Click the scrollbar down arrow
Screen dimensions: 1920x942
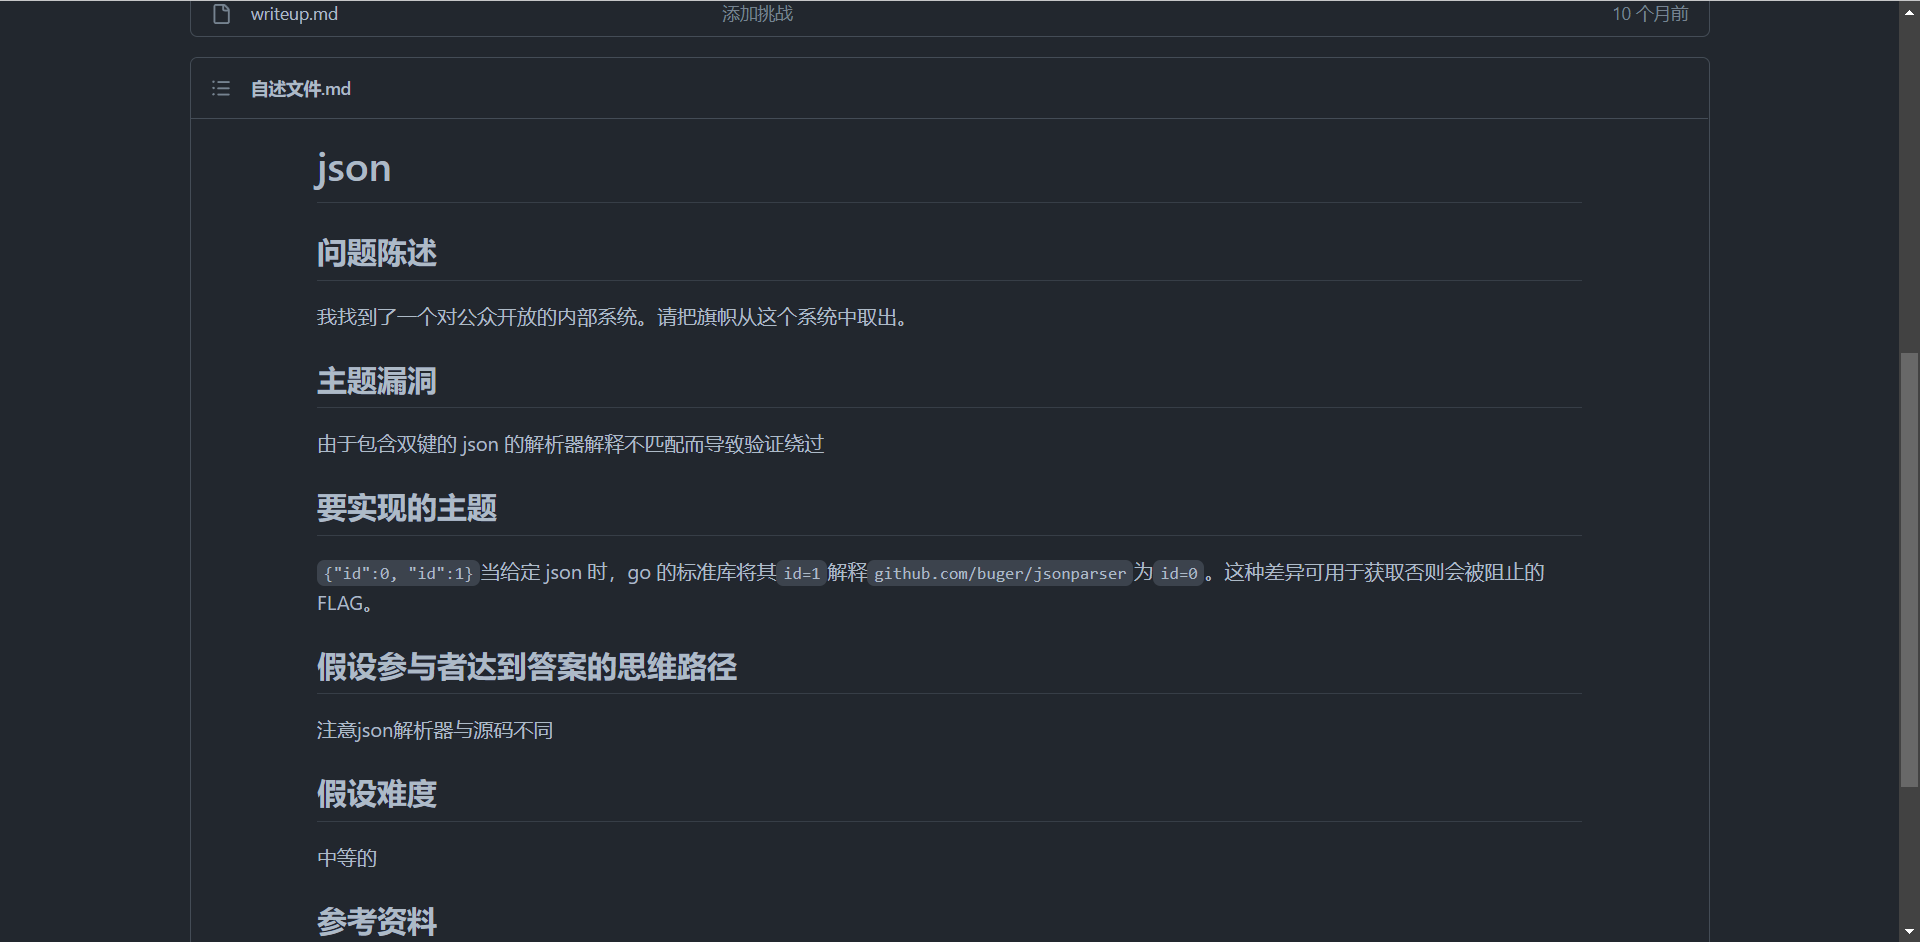pos(1910,932)
